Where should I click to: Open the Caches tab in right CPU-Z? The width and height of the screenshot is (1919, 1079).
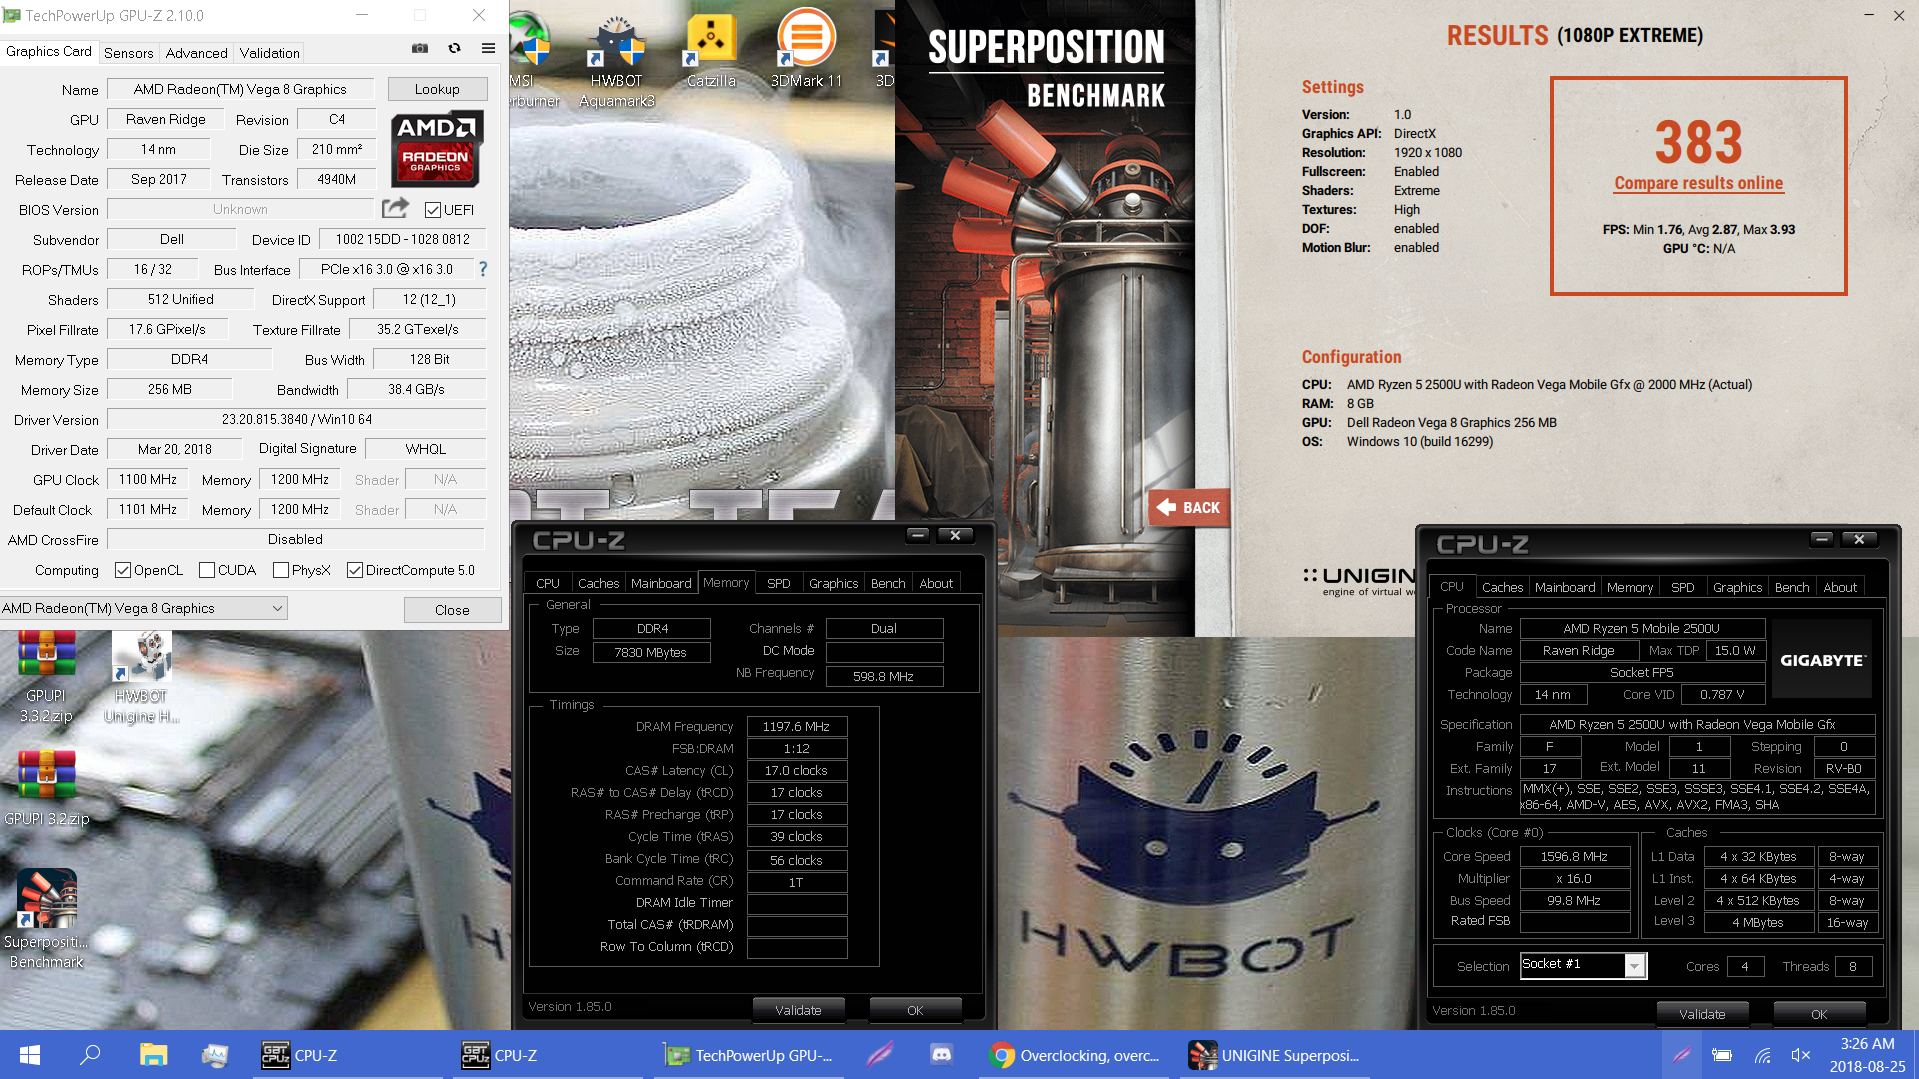(1502, 587)
